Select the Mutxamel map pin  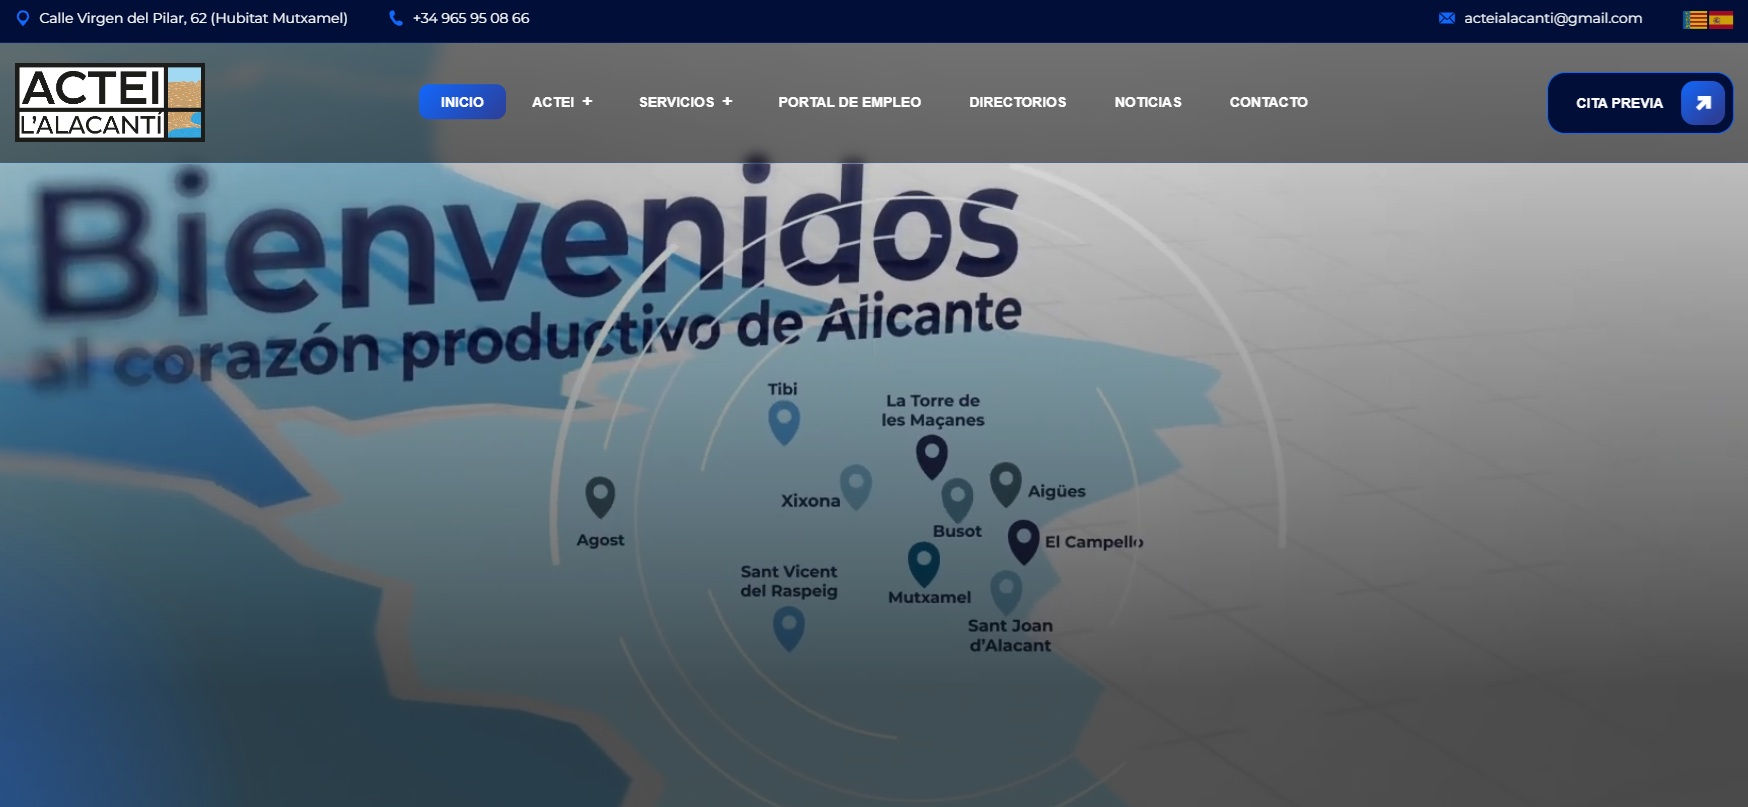(923, 563)
